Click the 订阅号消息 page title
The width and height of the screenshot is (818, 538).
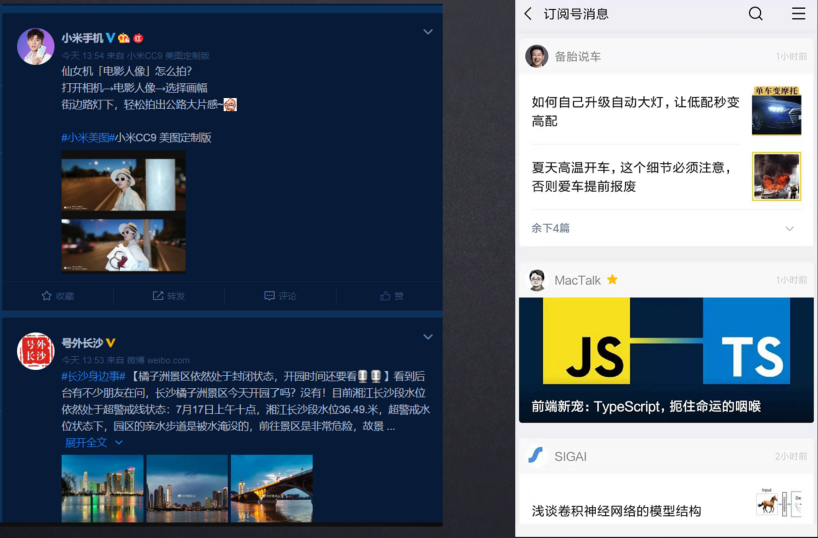pos(576,14)
